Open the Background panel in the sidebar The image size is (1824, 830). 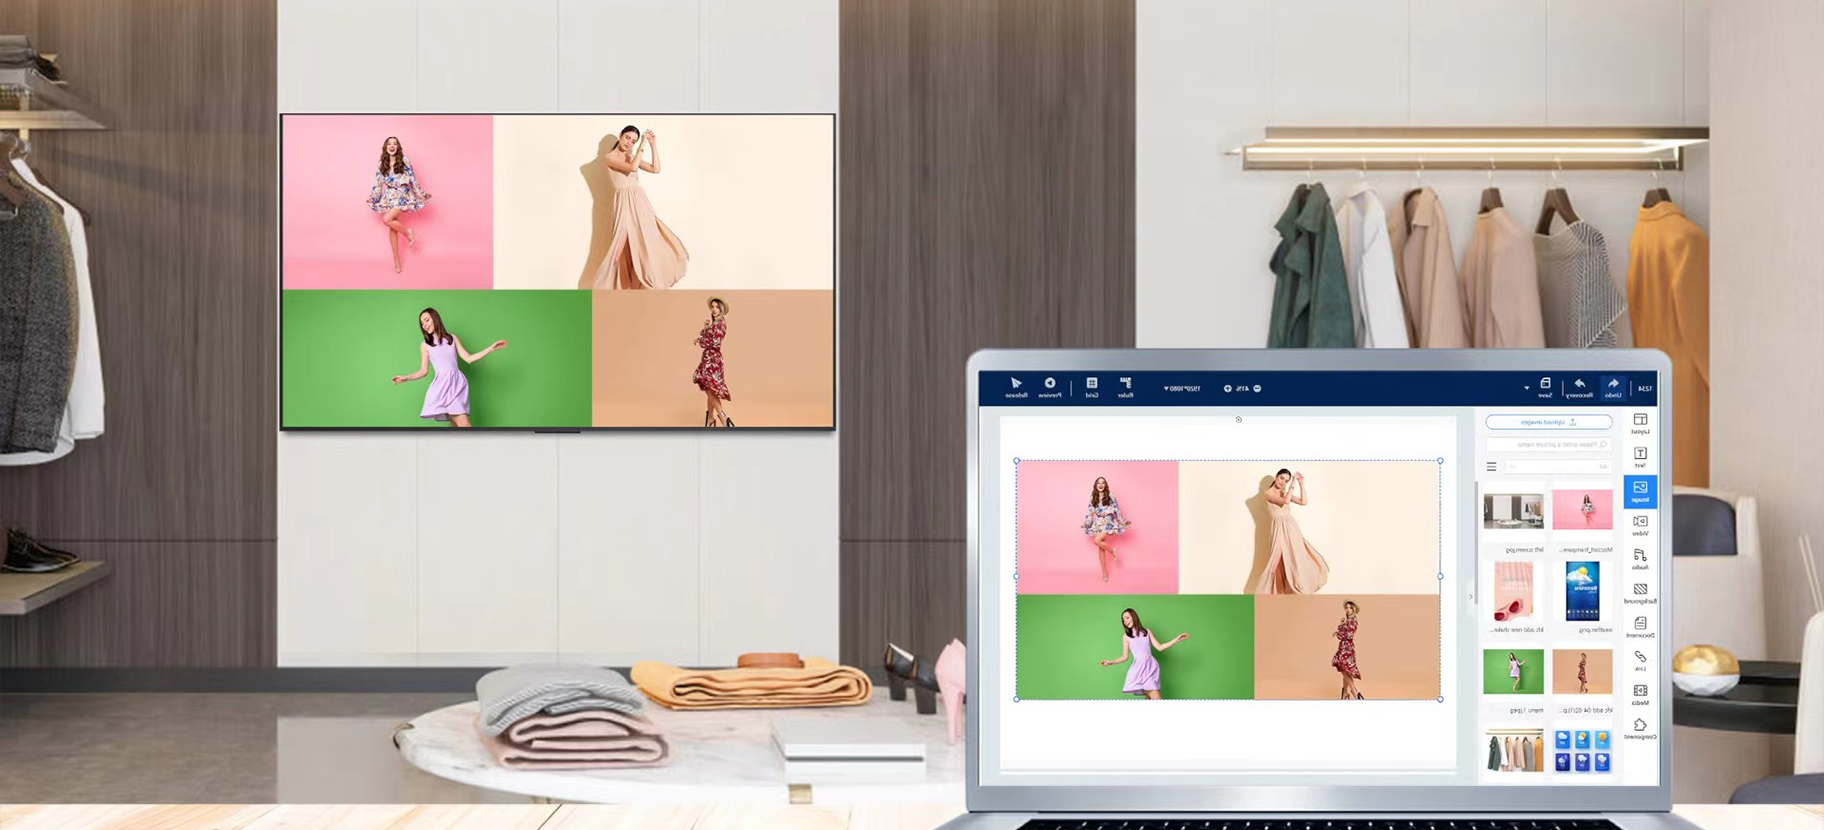[x=1640, y=593]
